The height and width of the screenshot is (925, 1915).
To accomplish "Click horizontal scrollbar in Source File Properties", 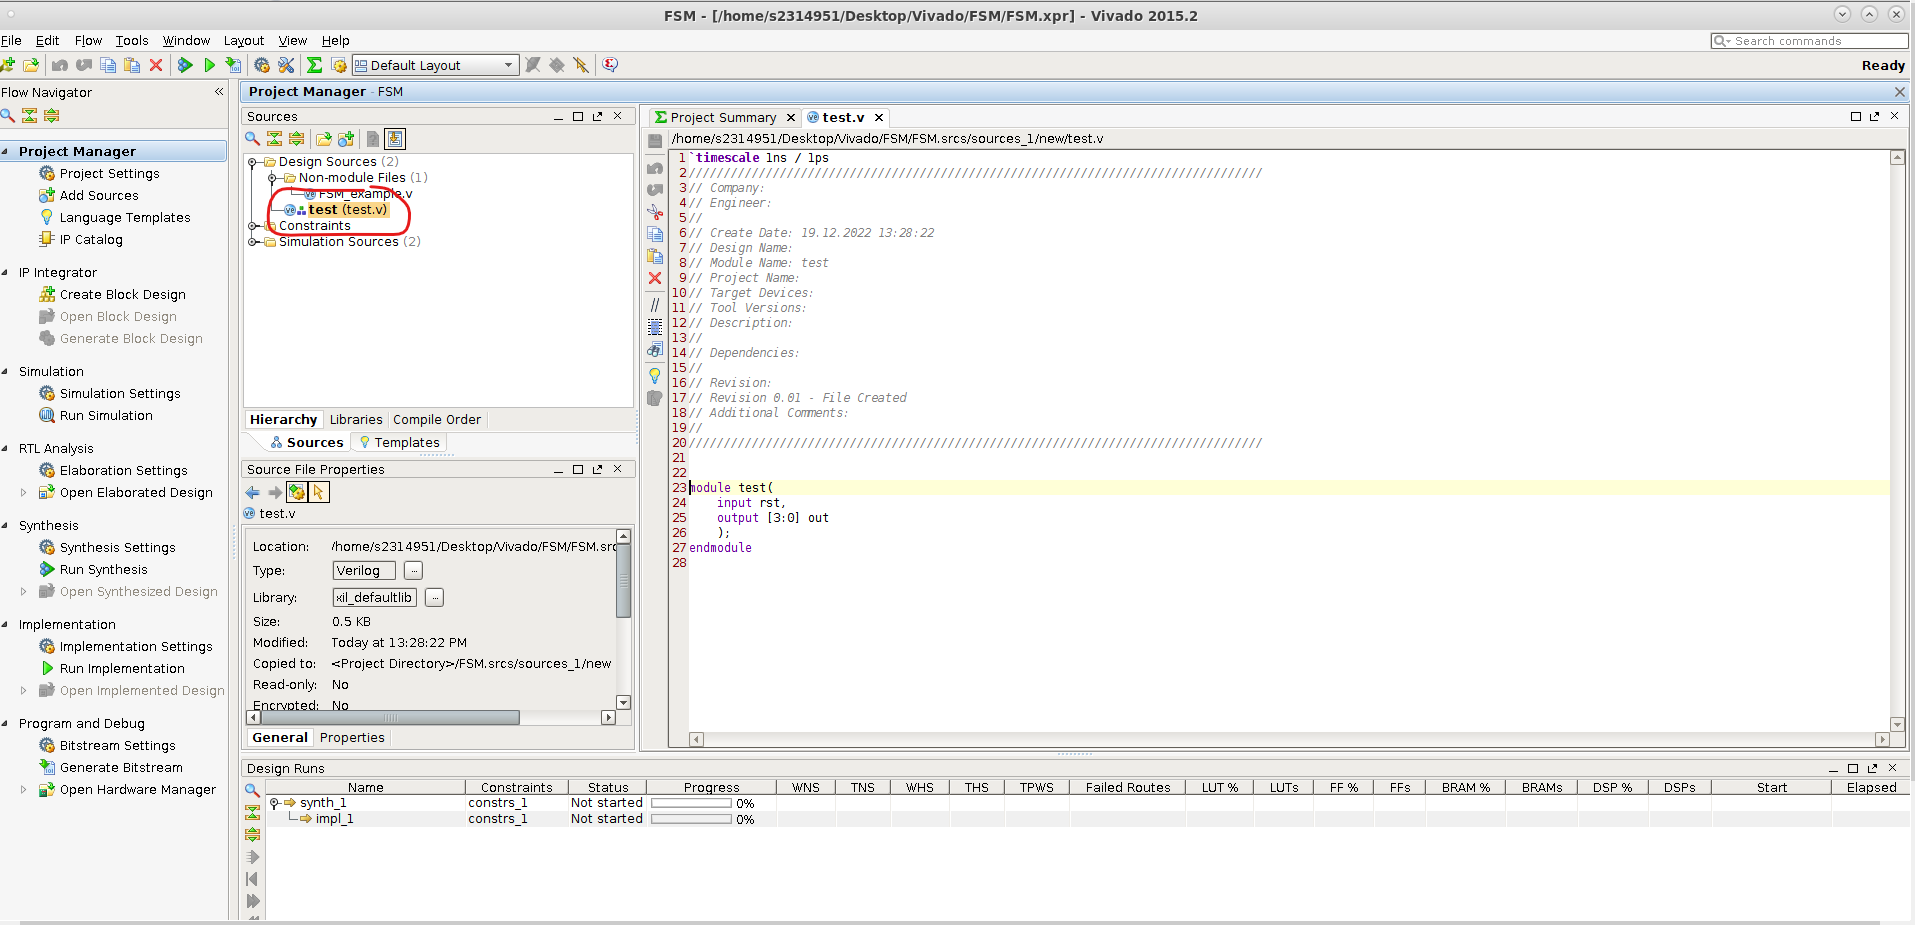I will 389,718.
